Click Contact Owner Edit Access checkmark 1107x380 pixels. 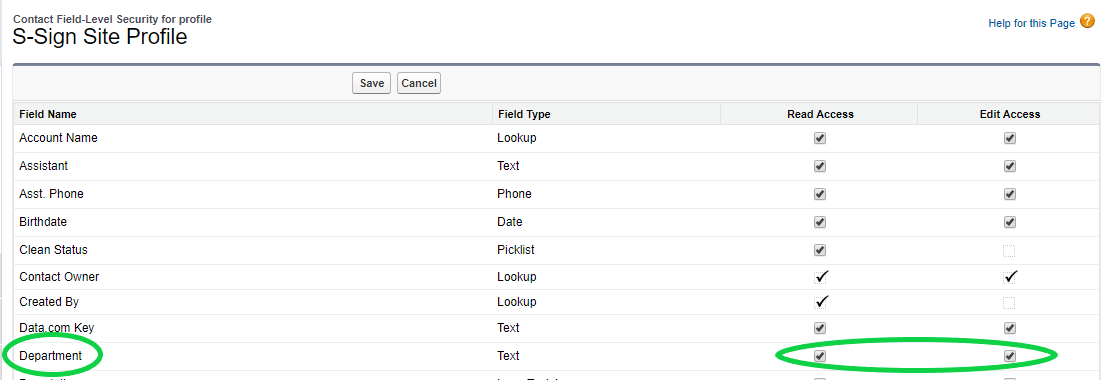tap(1010, 276)
